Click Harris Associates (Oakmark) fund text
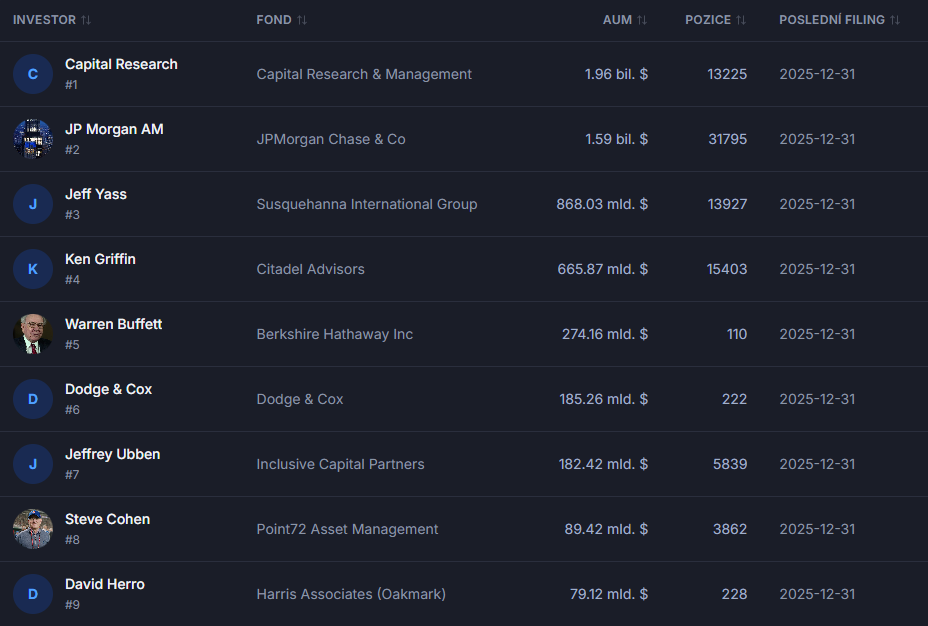The image size is (928, 626). click(x=351, y=594)
